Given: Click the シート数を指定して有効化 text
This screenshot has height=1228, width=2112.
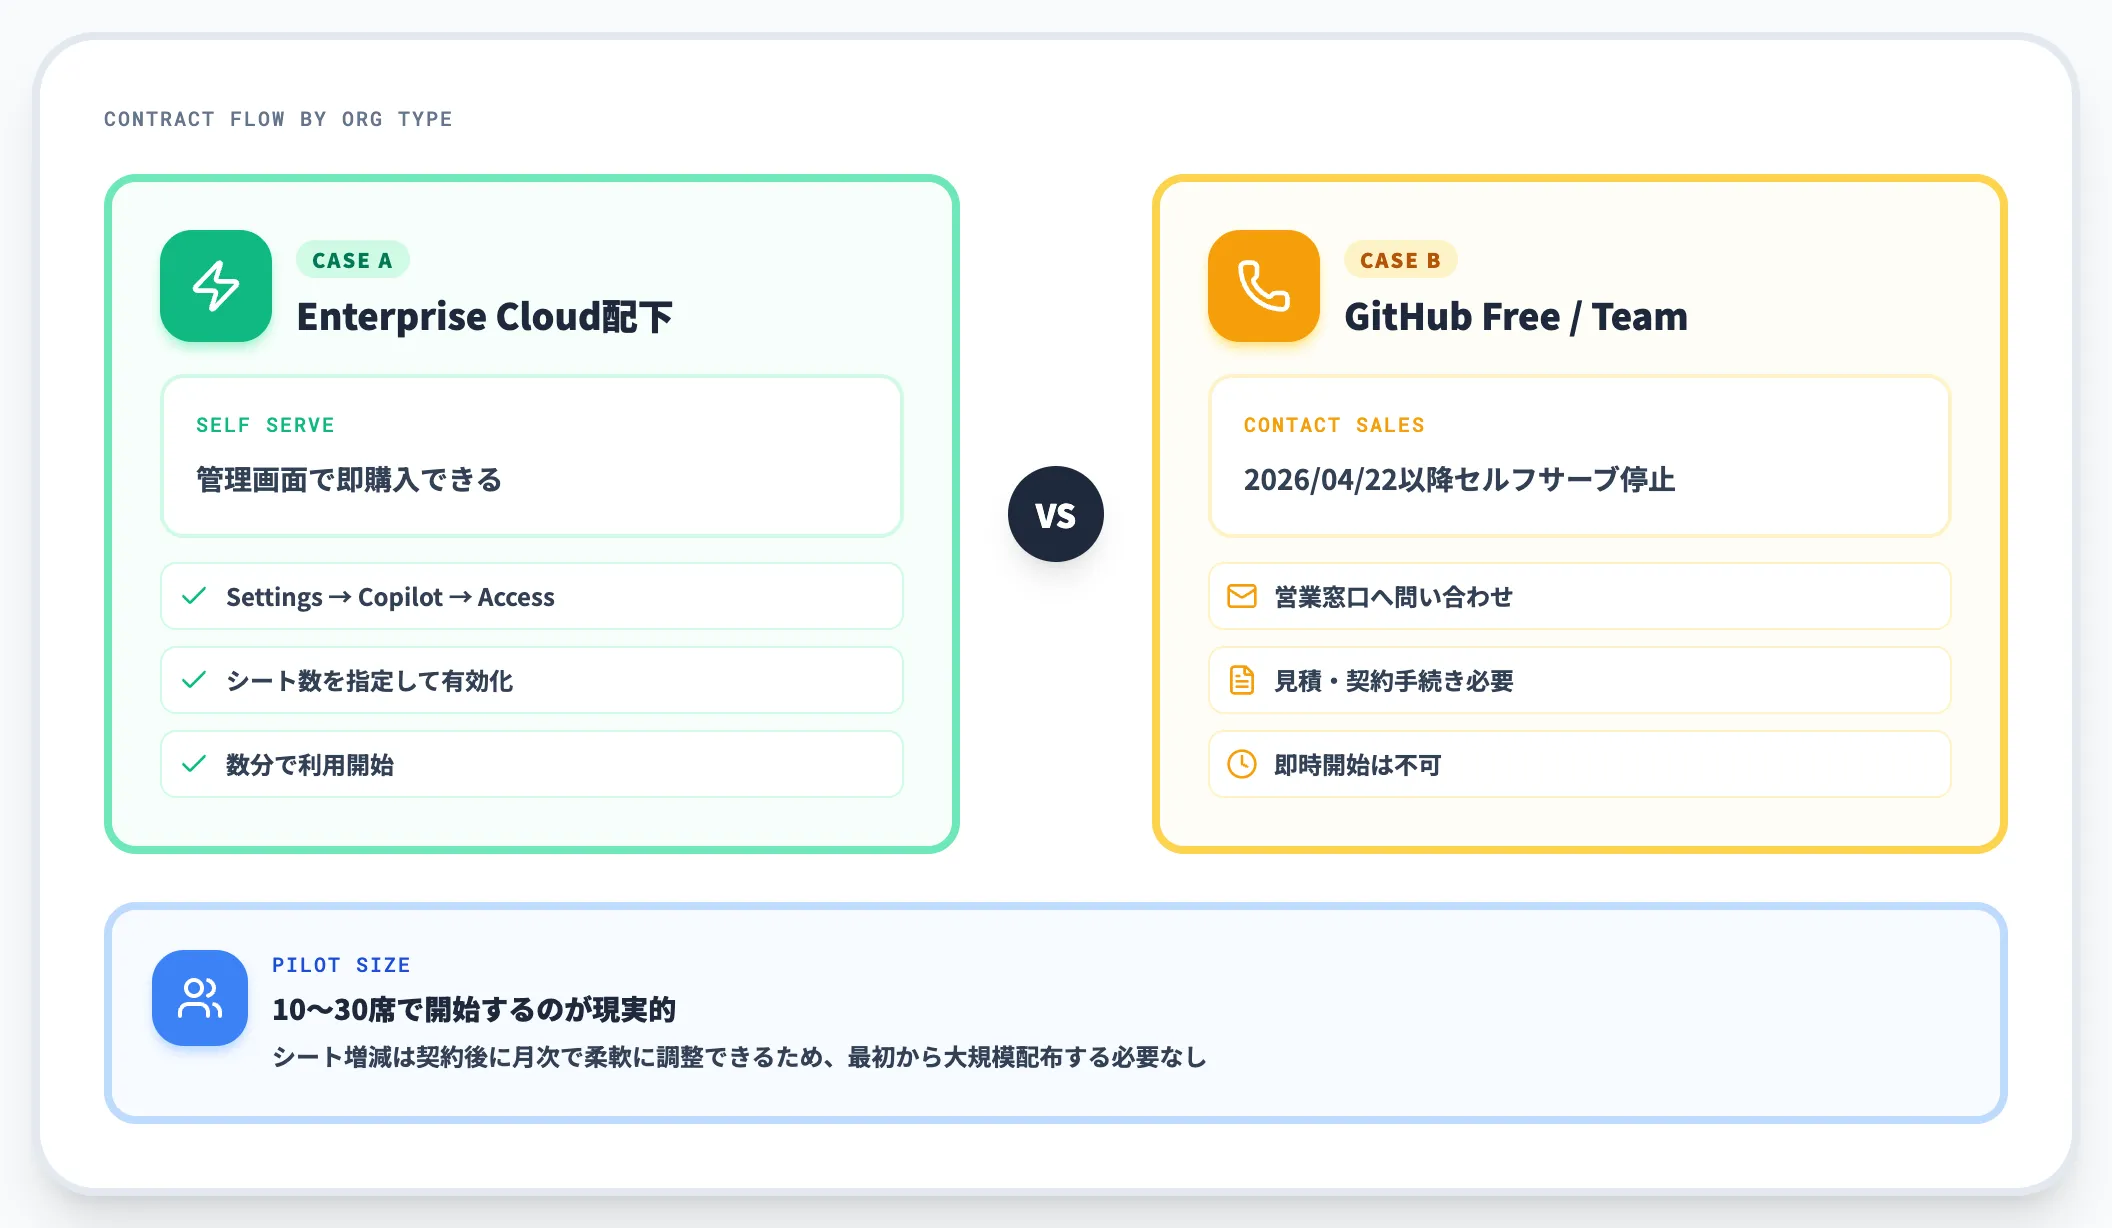Looking at the screenshot, I should [369, 681].
